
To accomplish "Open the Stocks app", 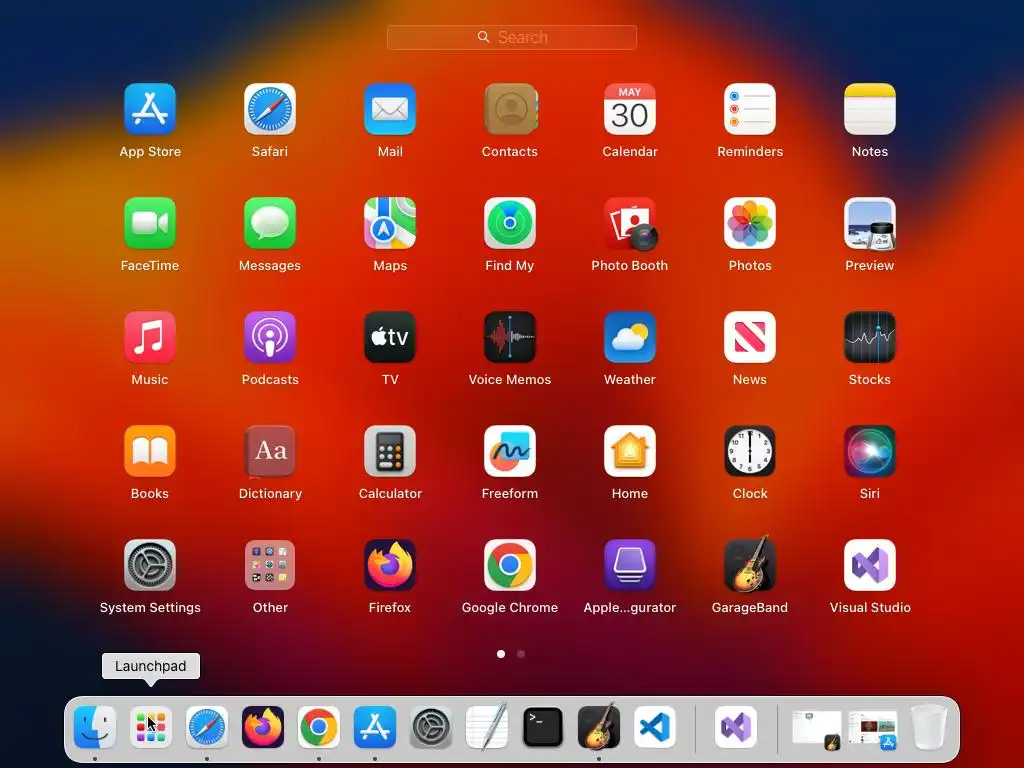I will point(870,337).
